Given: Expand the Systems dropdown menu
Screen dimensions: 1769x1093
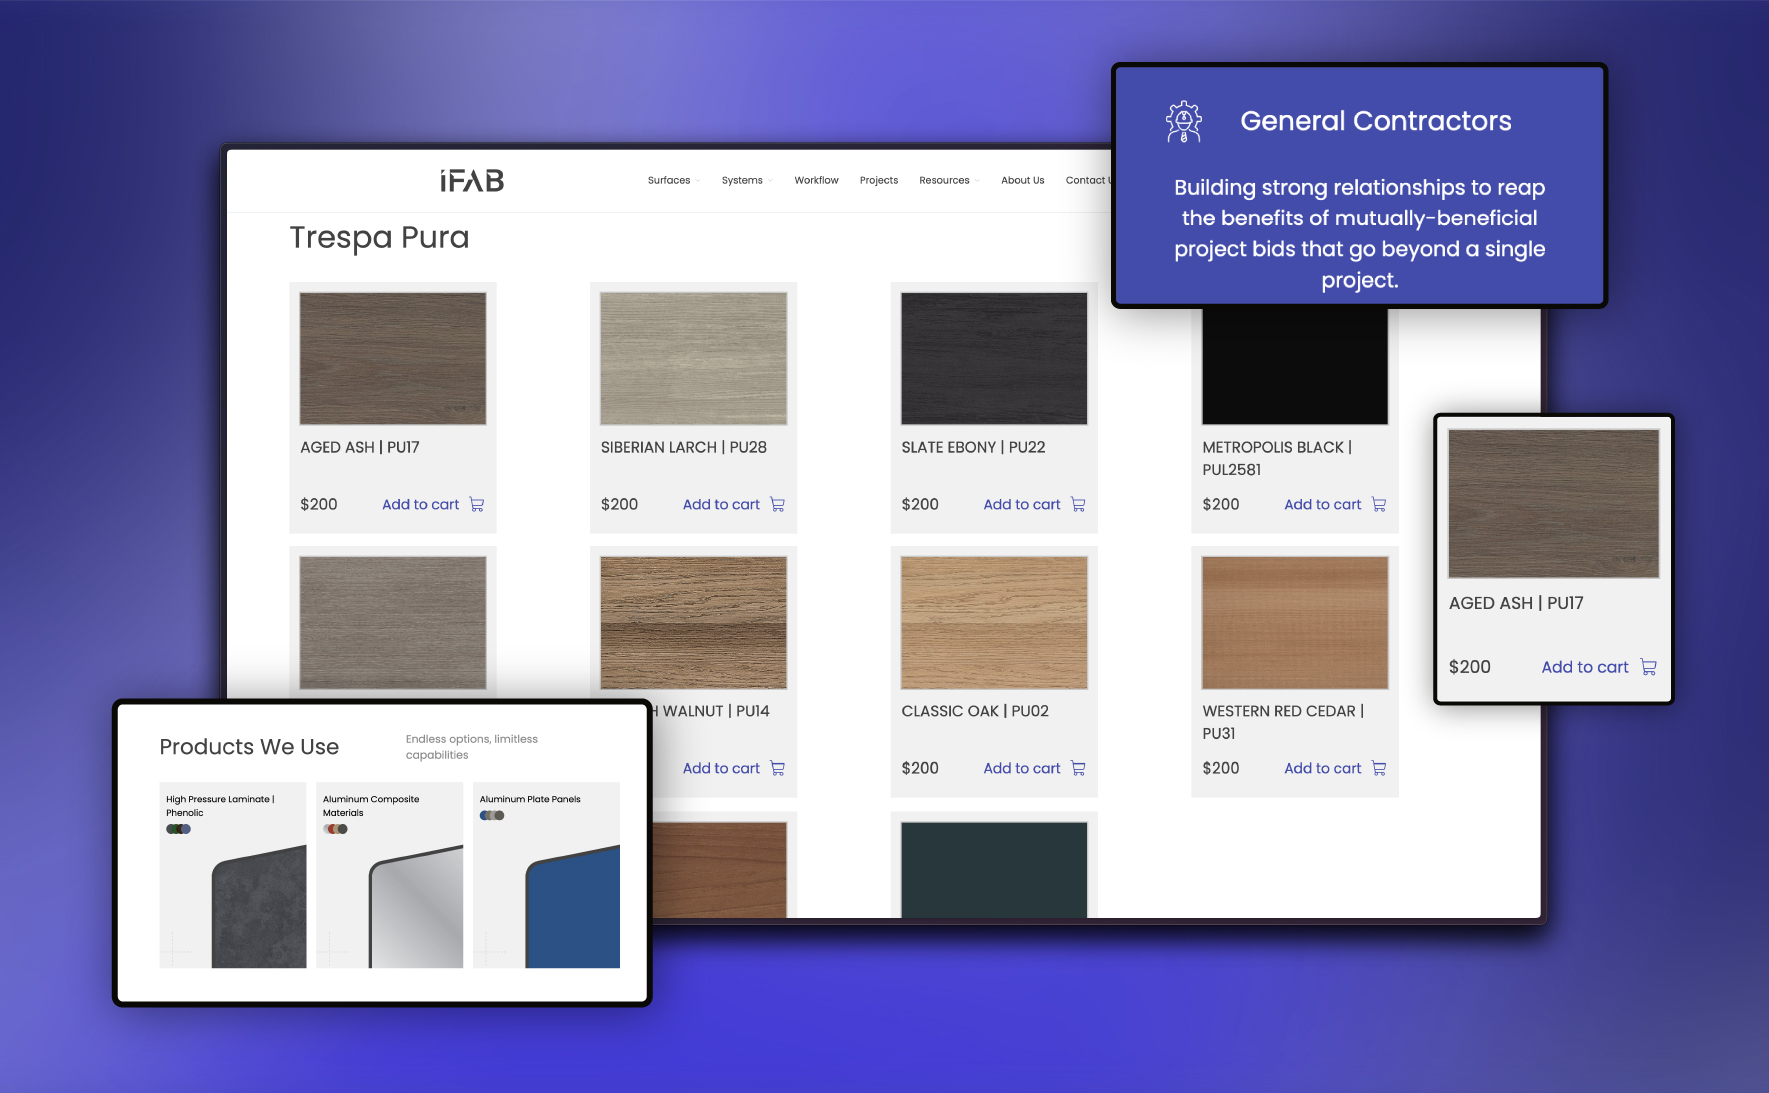Looking at the screenshot, I should [746, 181].
